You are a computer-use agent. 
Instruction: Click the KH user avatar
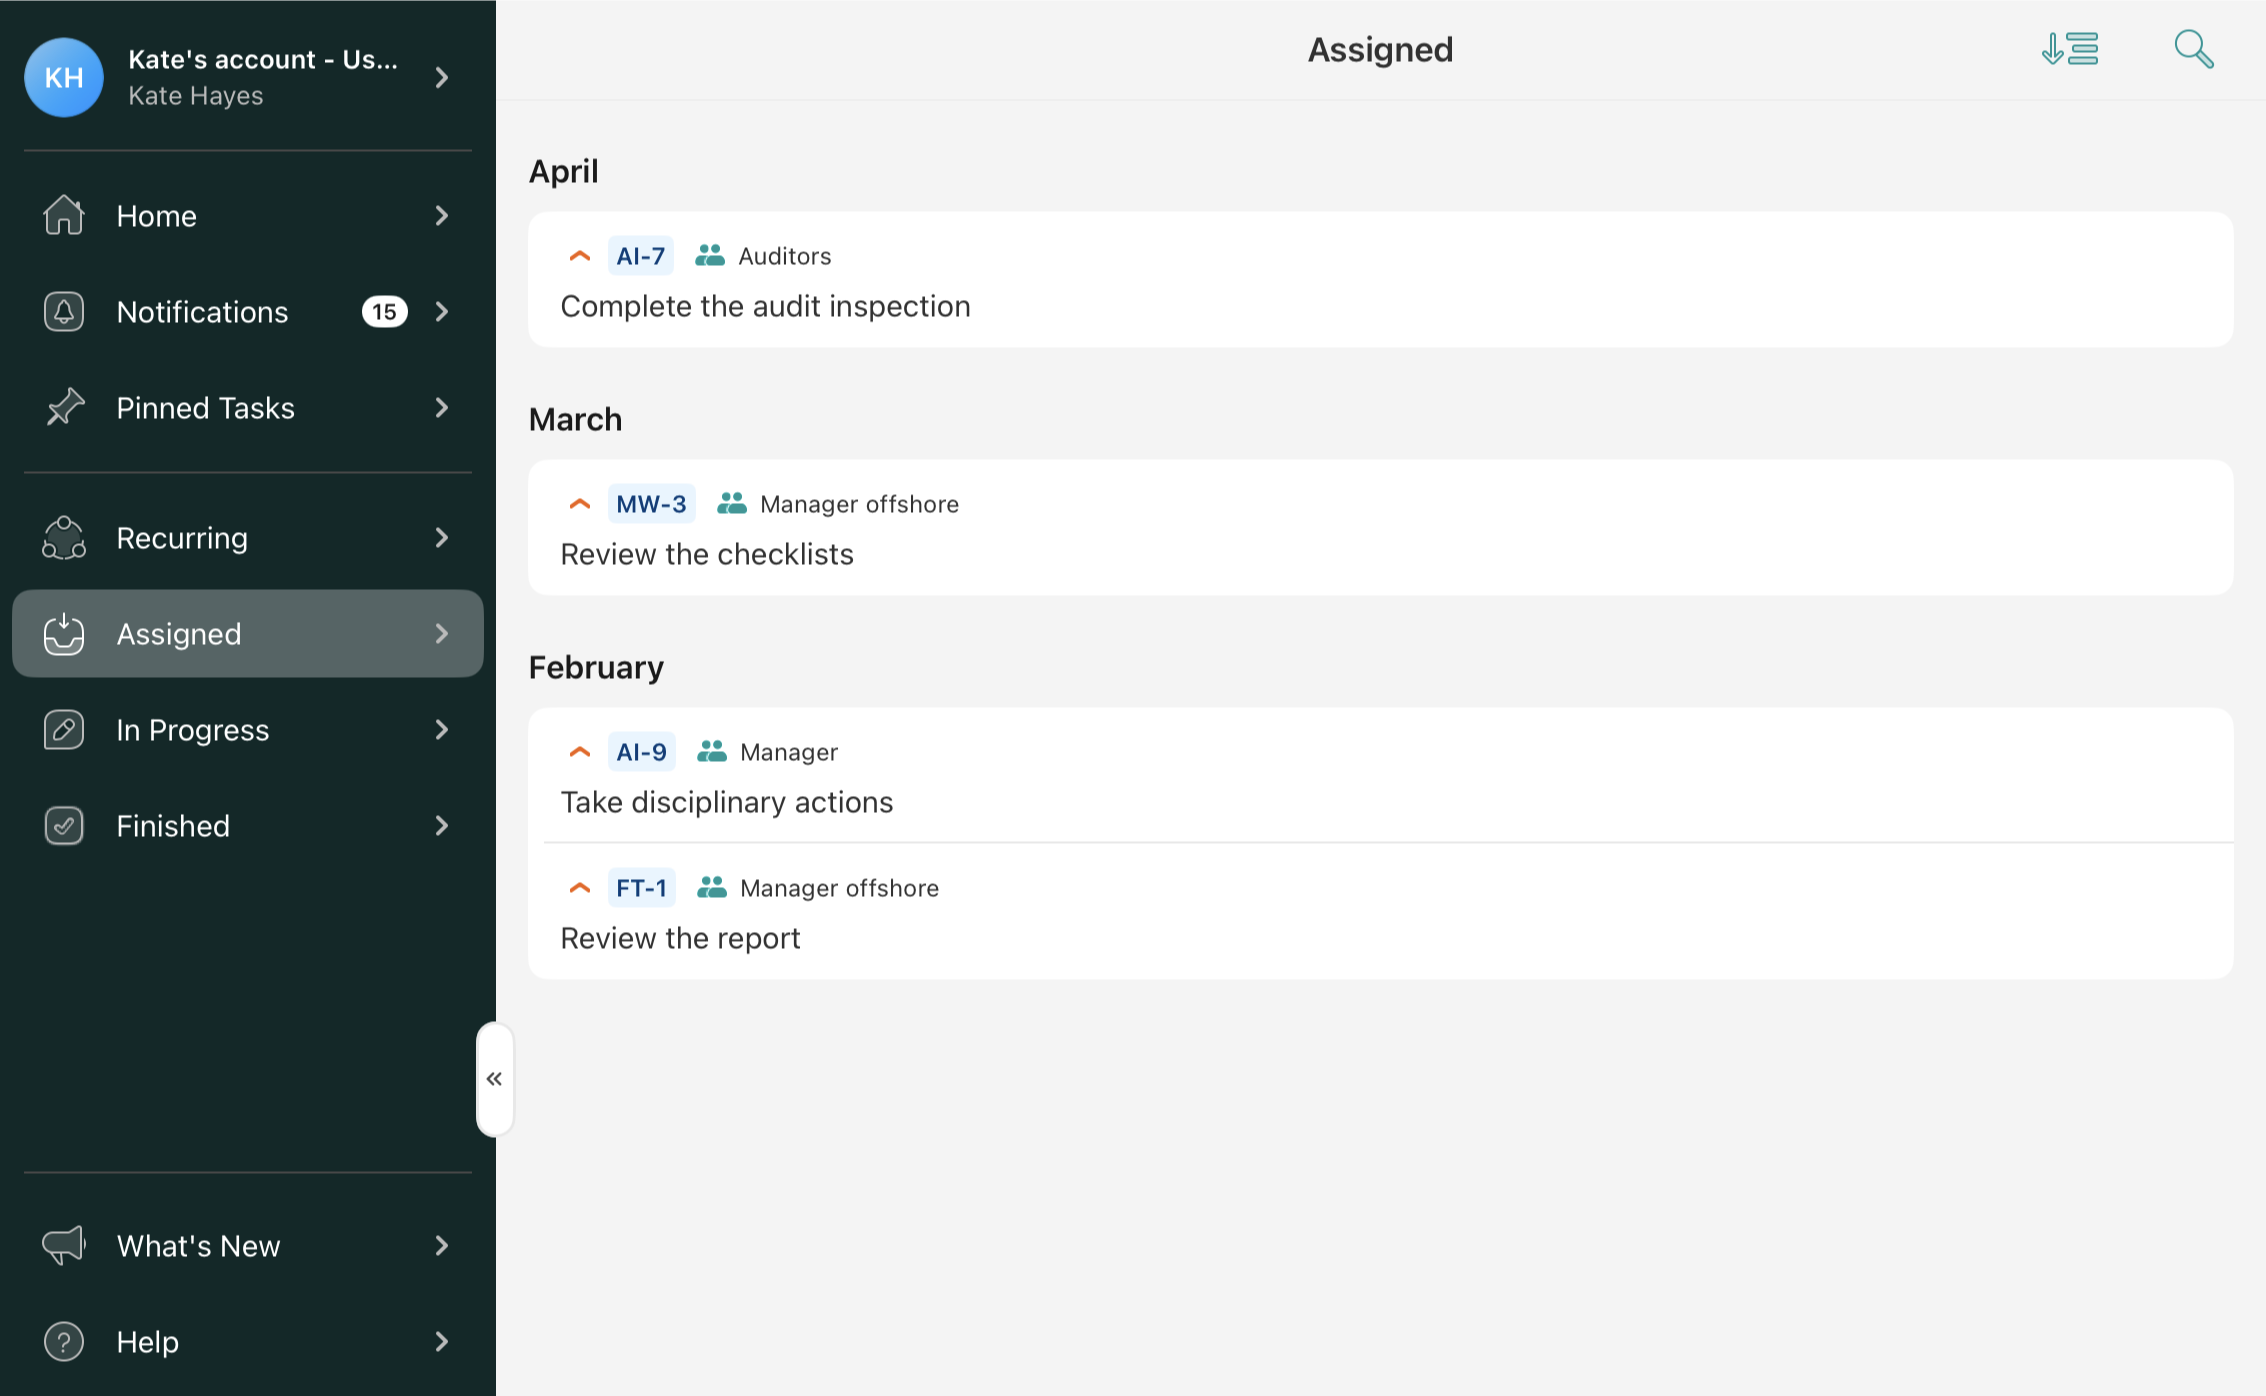64,78
